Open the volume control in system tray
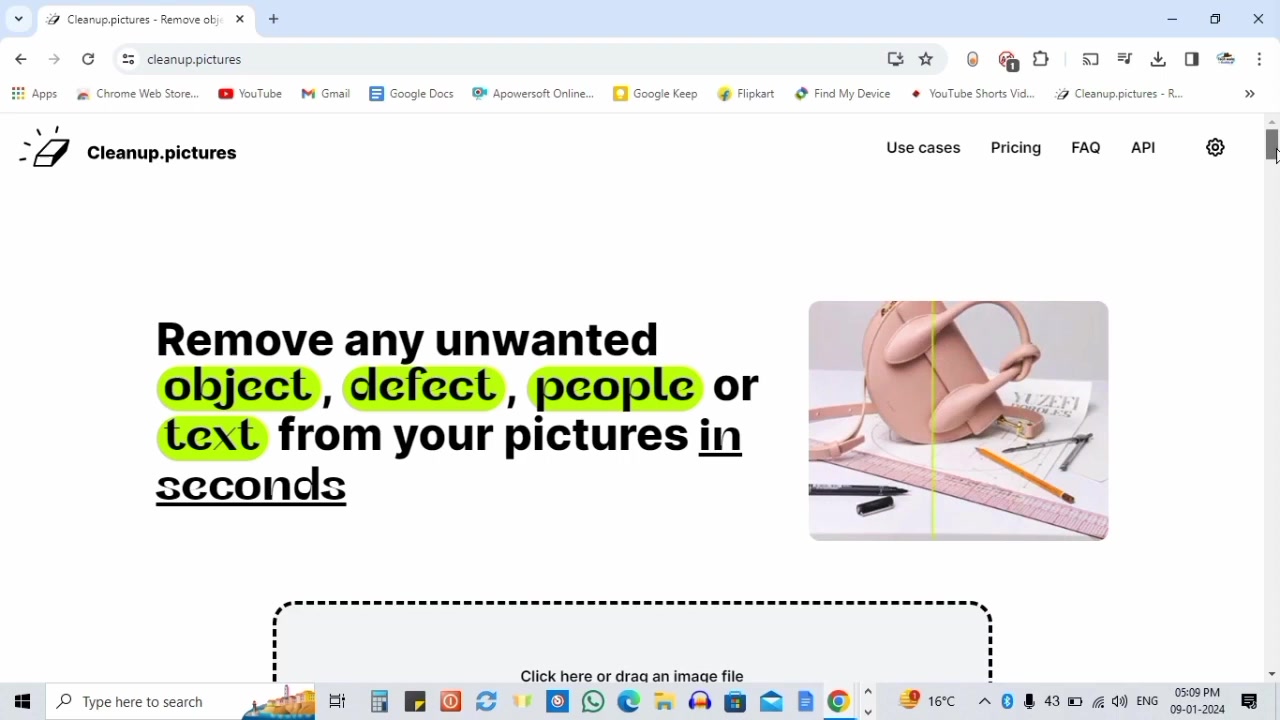Viewport: 1280px width, 720px height. point(1120,701)
